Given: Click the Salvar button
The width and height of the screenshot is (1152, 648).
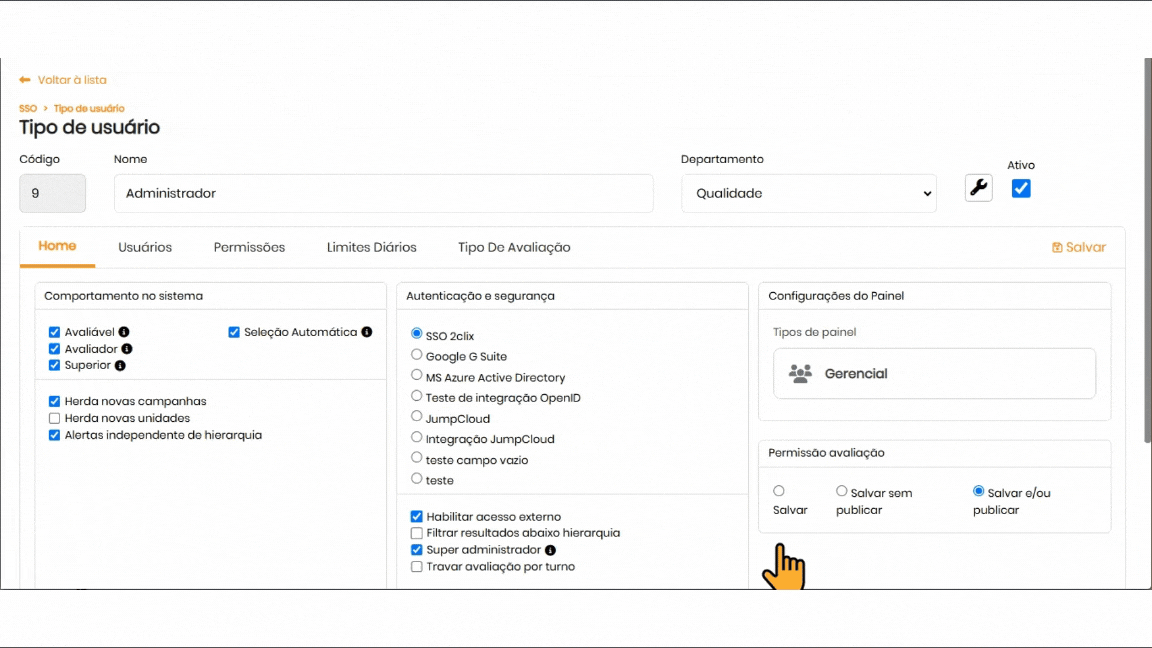Looking at the screenshot, I should pyautogui.click(x=1079, y=247).
